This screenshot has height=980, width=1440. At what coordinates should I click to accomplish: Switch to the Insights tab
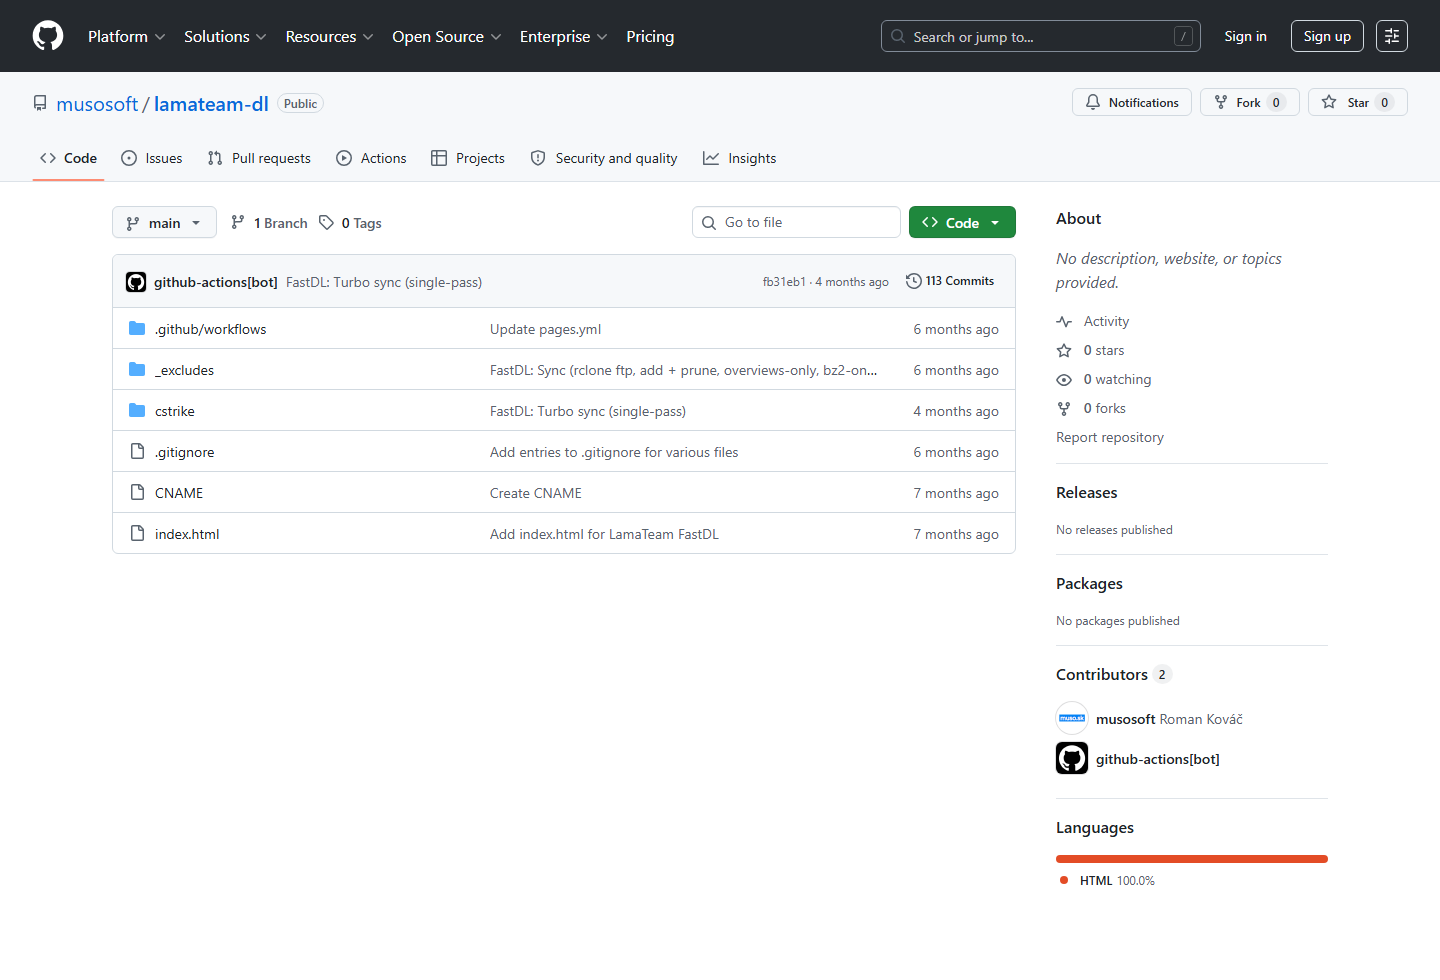click(740, 158)
